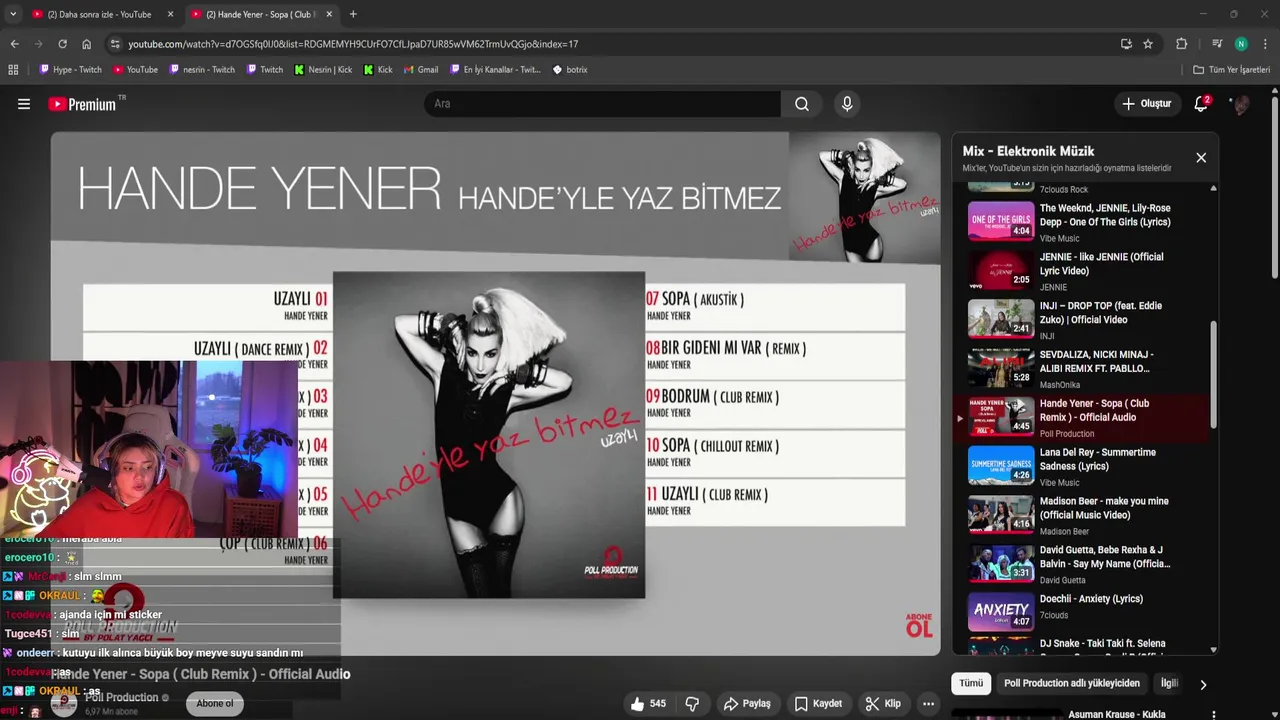The height and width of the screenshot is (720, 1280).
Task: Close the Mix - Elektronik Müzik panel
Action: pyautogui.click(x=1201, y=158)
